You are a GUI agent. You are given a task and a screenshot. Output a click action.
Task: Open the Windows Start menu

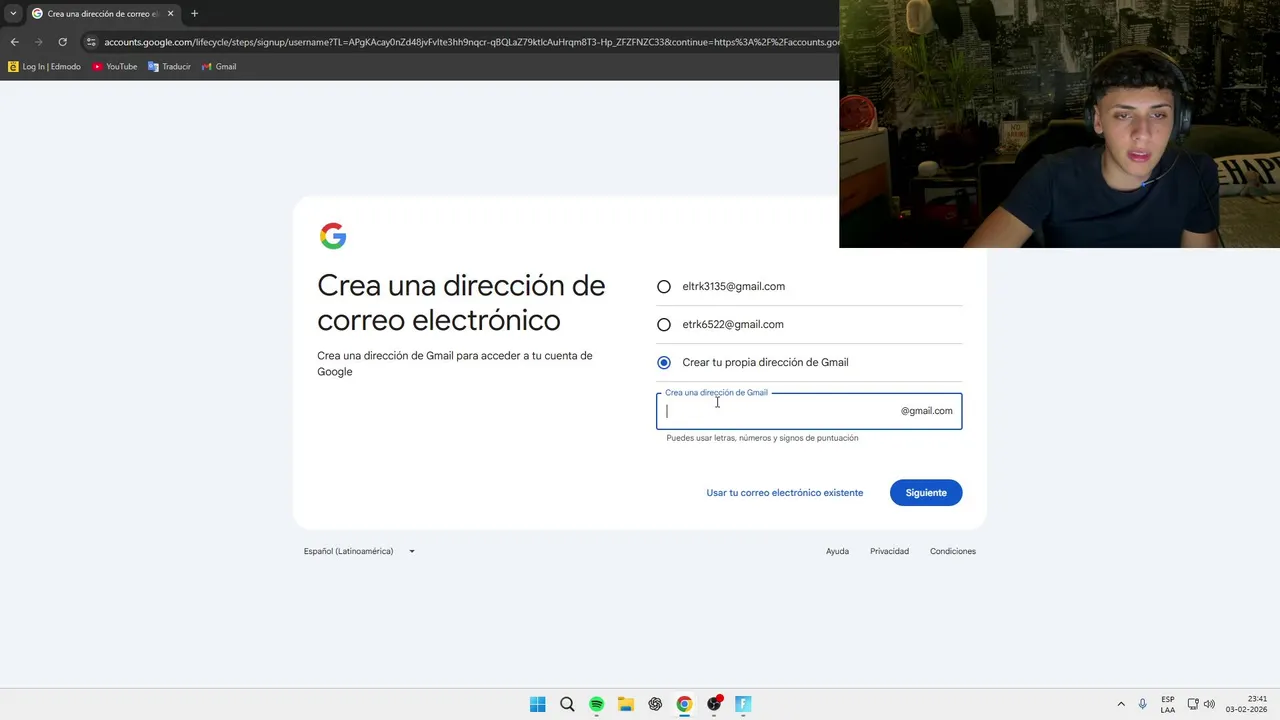(x=538, y=704)
